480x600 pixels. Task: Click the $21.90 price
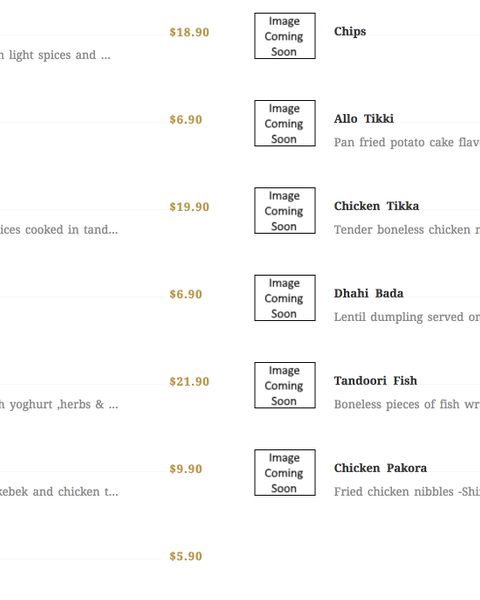tap(189, 382)
